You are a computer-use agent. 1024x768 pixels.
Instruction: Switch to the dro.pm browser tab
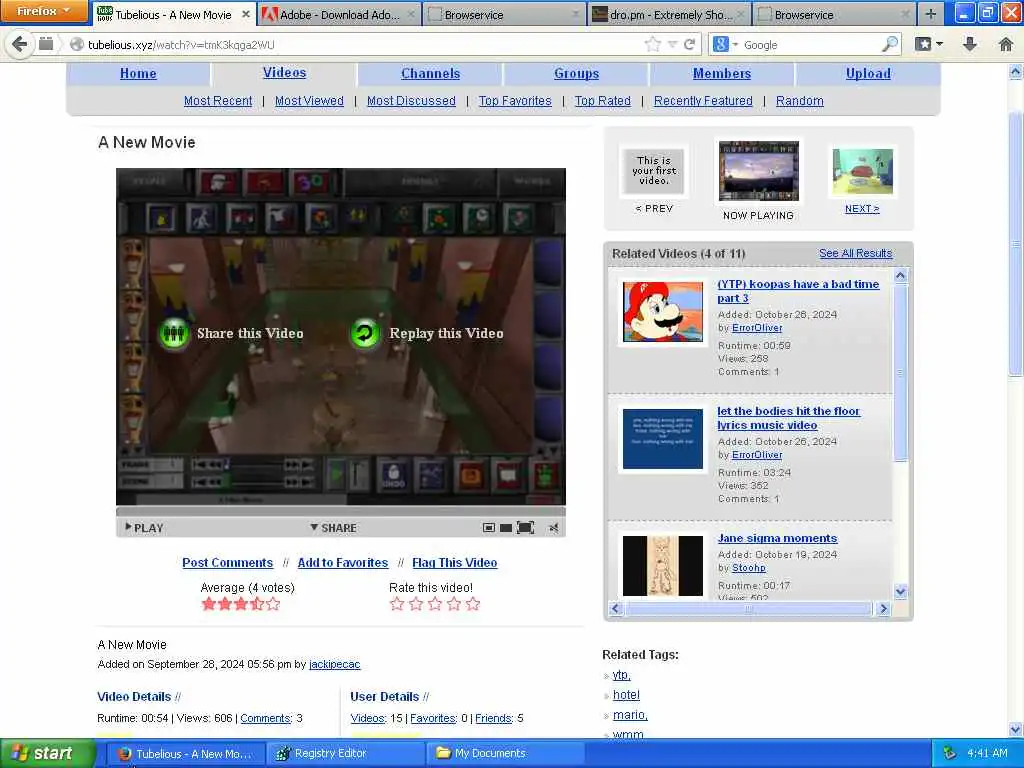669,14
